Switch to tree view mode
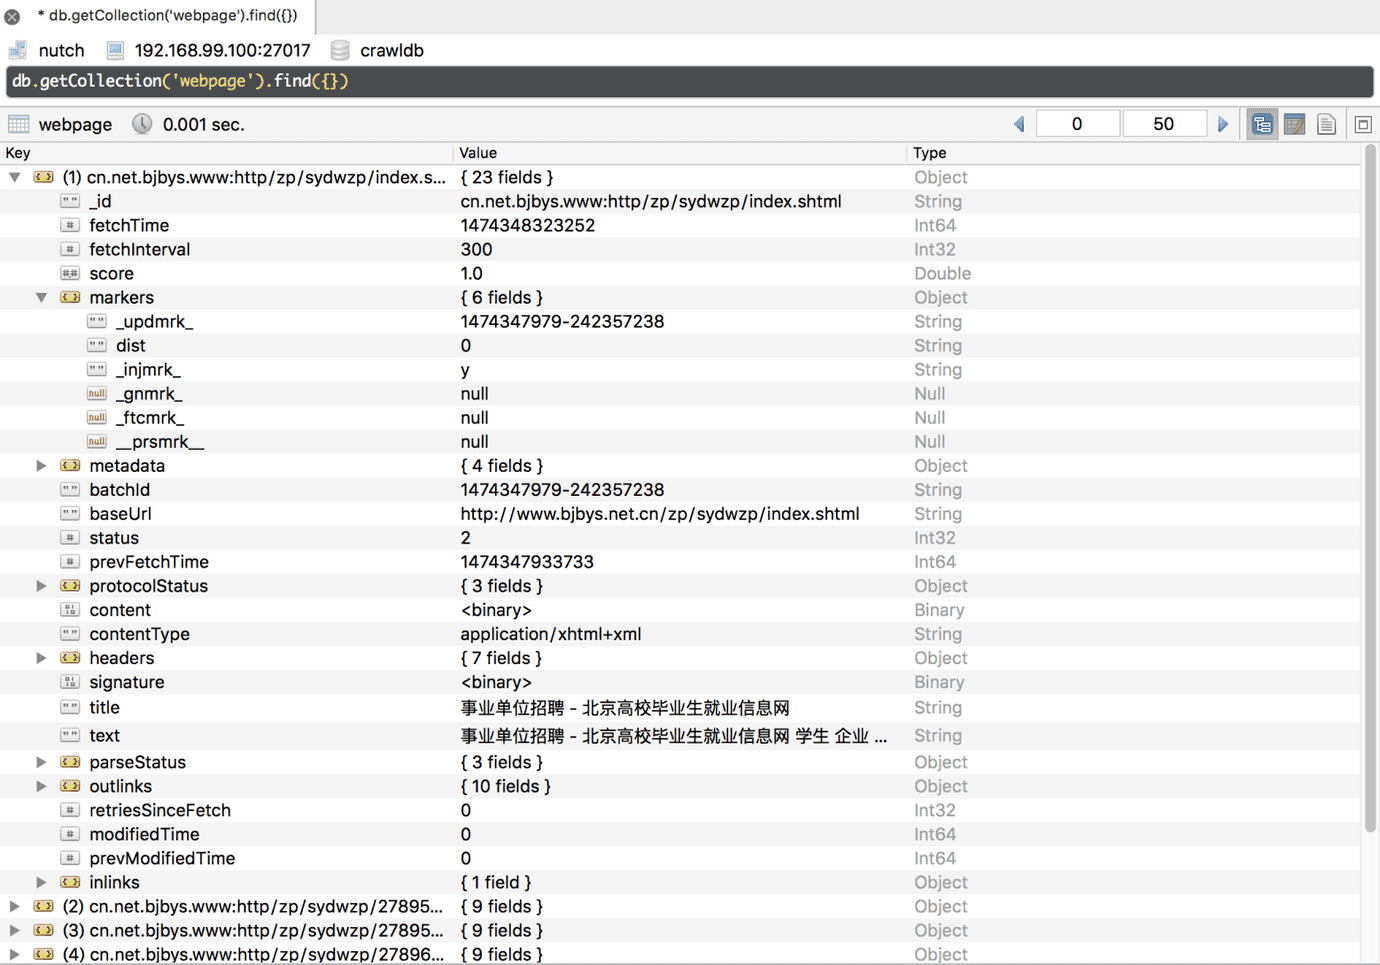 [x=1262, y=124]
